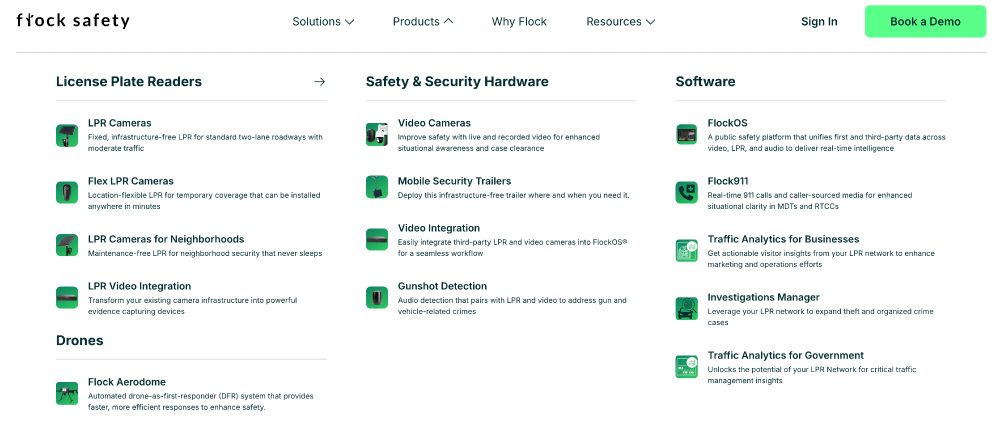Open the Flock Aerodome title link

coord(127,382)
